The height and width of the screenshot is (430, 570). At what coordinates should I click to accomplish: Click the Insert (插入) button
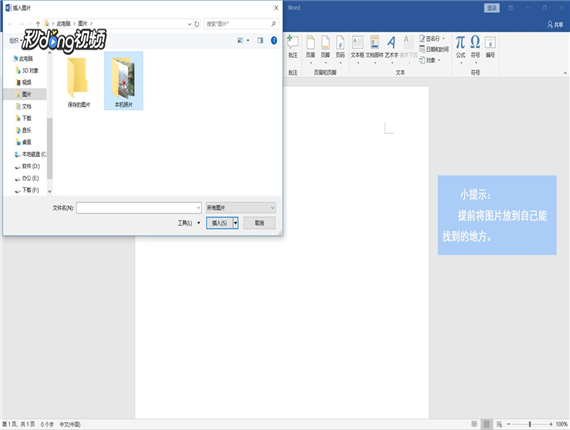coord(220,223)
